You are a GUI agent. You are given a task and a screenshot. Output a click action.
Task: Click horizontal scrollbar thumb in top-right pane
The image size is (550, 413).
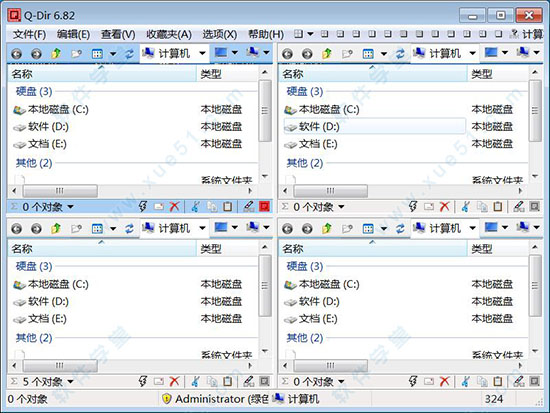330,191
